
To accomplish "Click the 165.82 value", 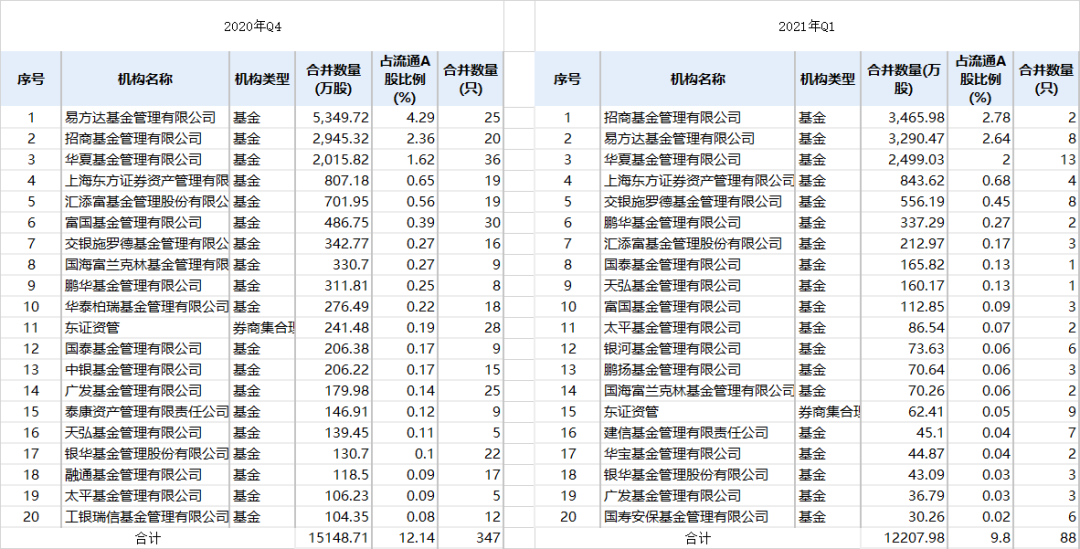I will (925, 265).
